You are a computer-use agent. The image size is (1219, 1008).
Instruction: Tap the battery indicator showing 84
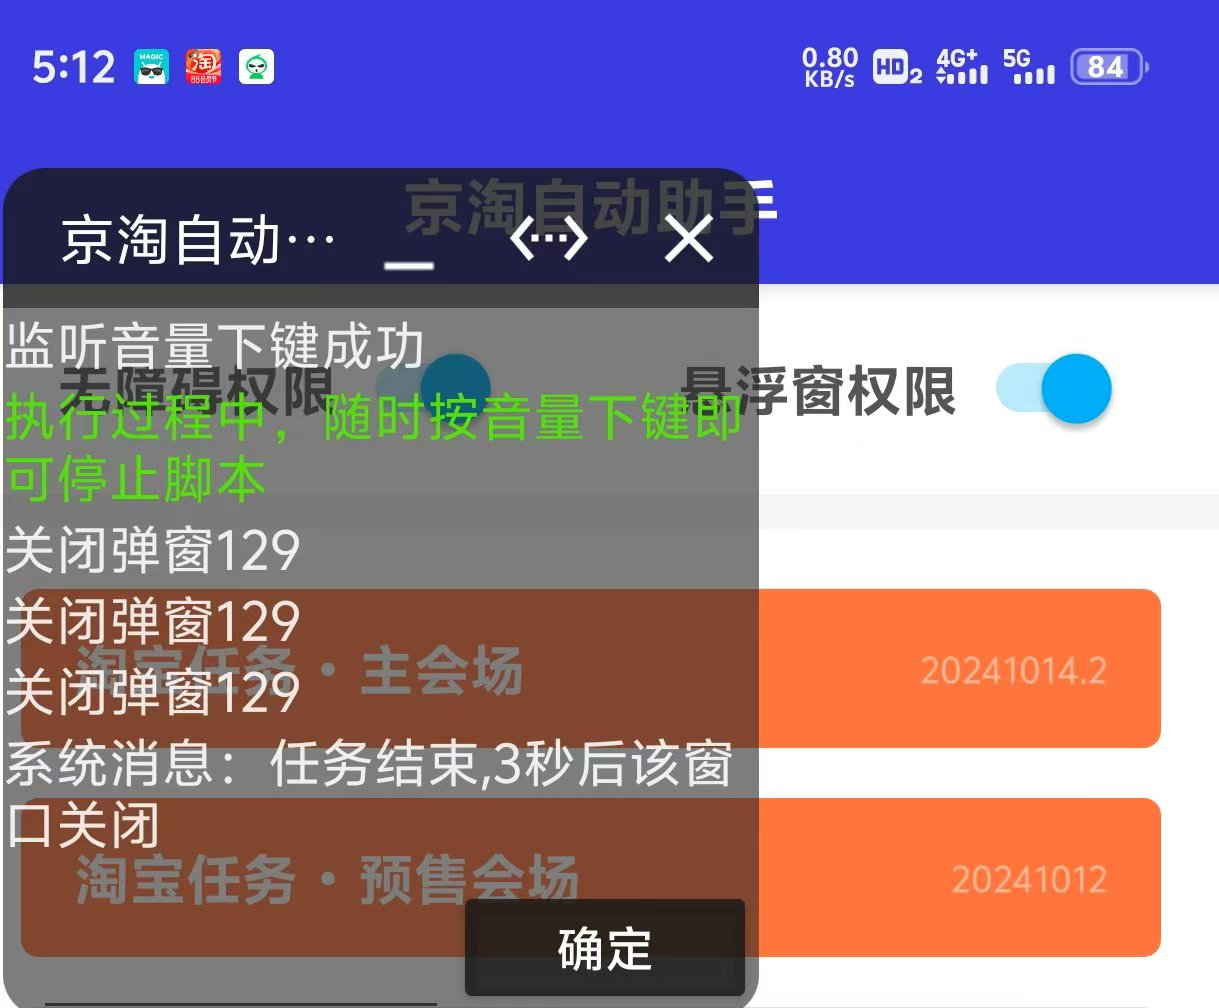(x=1108, y=67)
